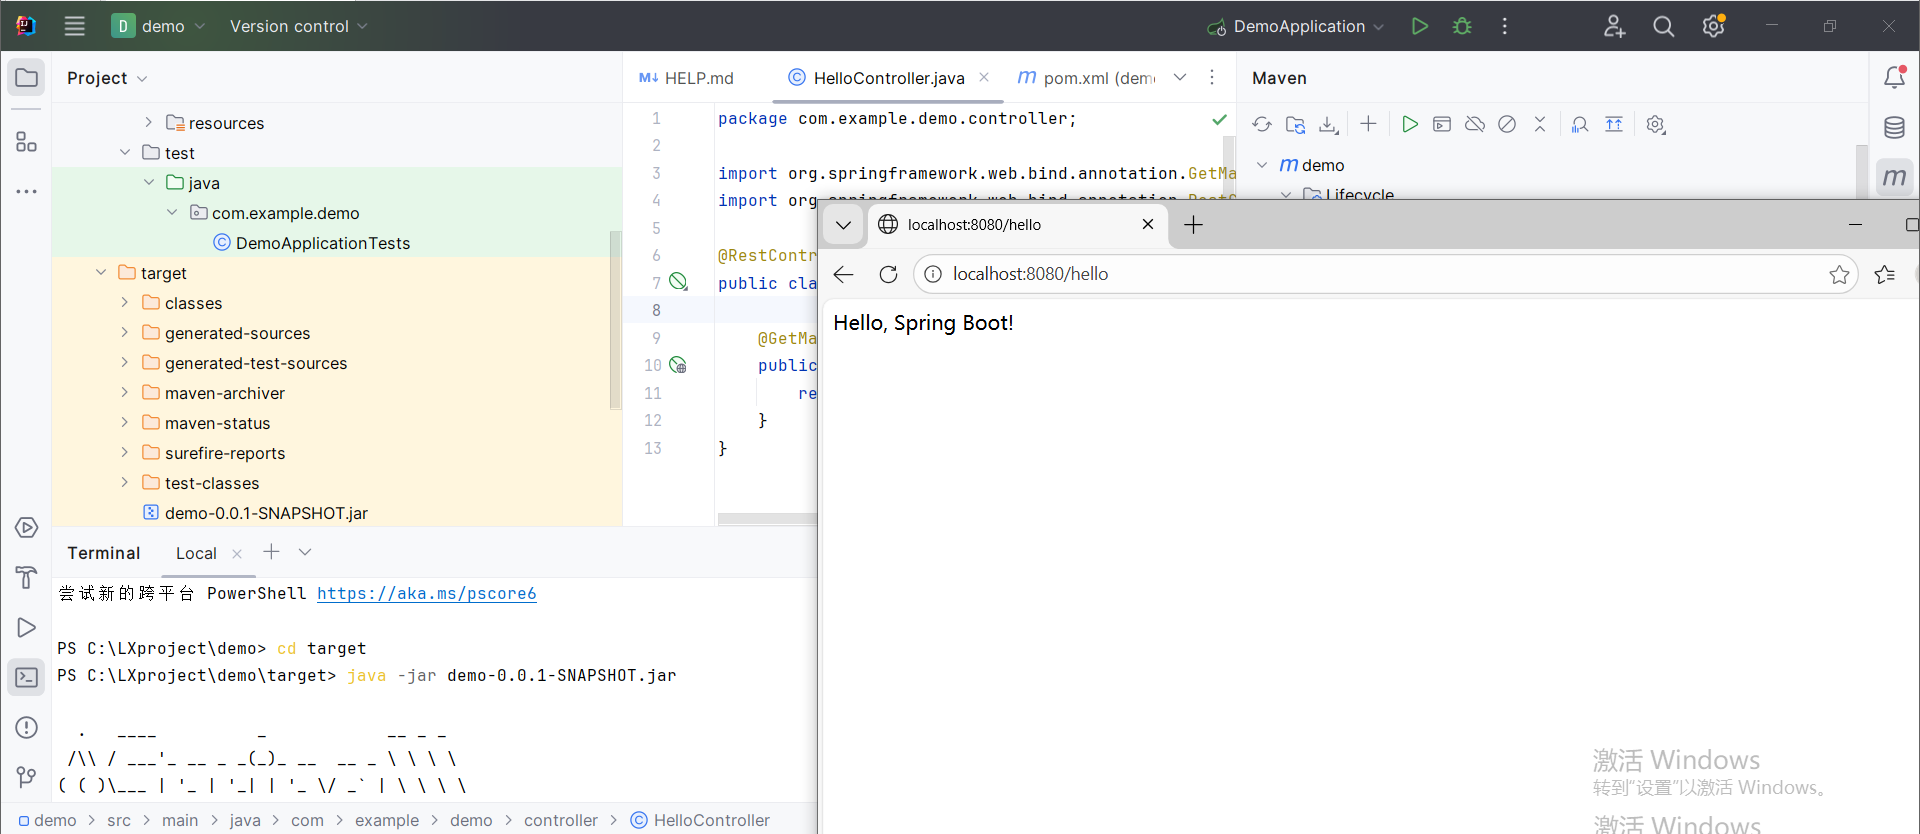The image size is (1920, 834).
Task: Click HelloController breadcrumb
Action: pyautogui.click(x=700, y=820)
